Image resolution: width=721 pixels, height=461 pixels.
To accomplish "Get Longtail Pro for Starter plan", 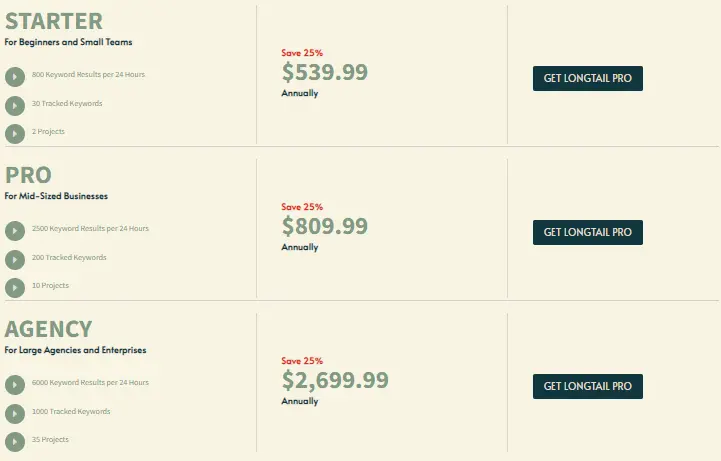I will coord(588,78).
